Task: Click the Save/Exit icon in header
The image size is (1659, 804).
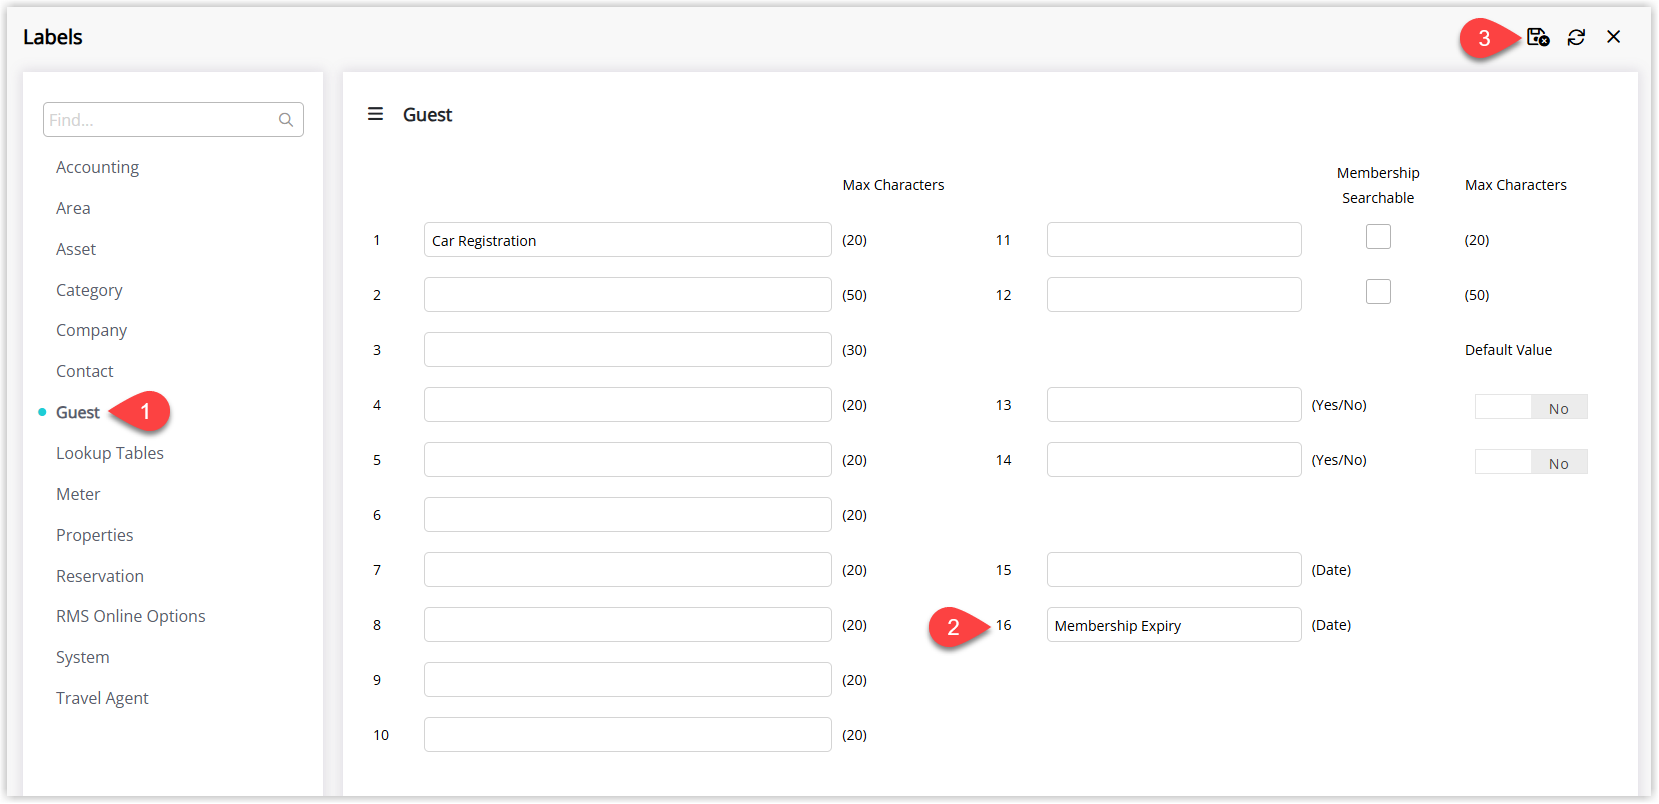Action: pyautogui.click(x=1538, y=37)
